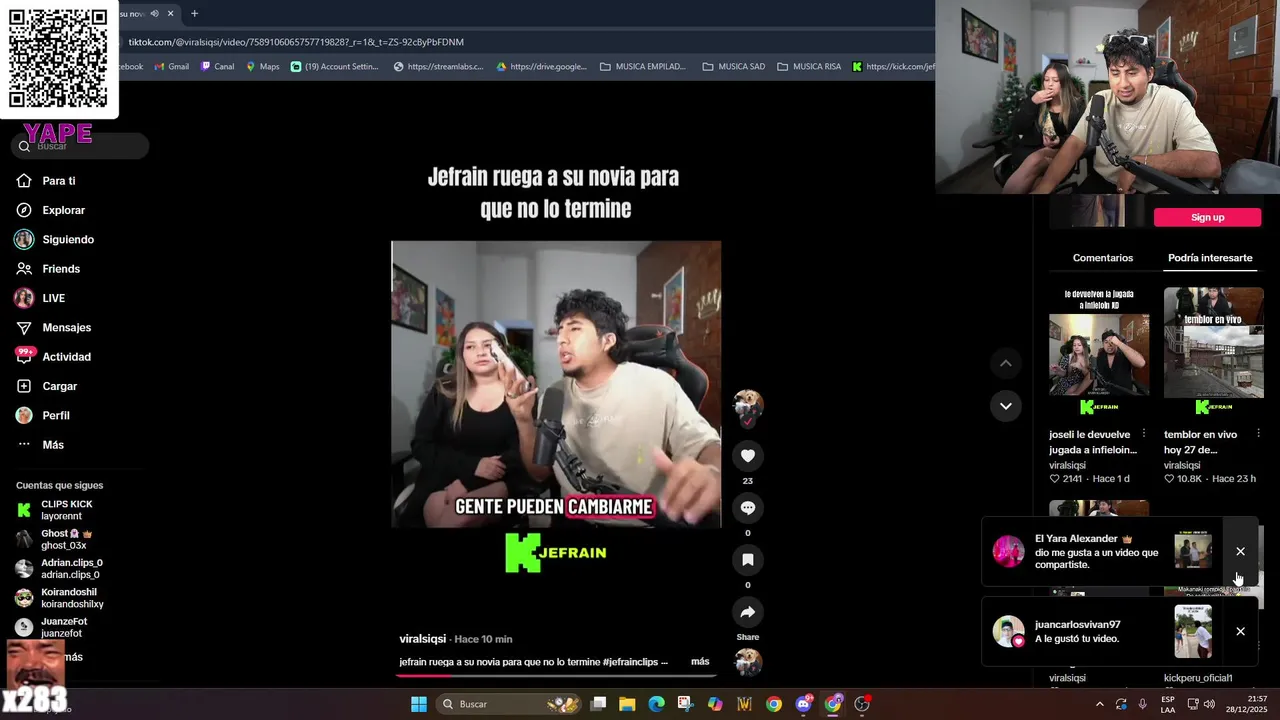This screenshot has width=1280, height=720.
Task: Open the Maps bookmark
Action: tap(263, 67)
